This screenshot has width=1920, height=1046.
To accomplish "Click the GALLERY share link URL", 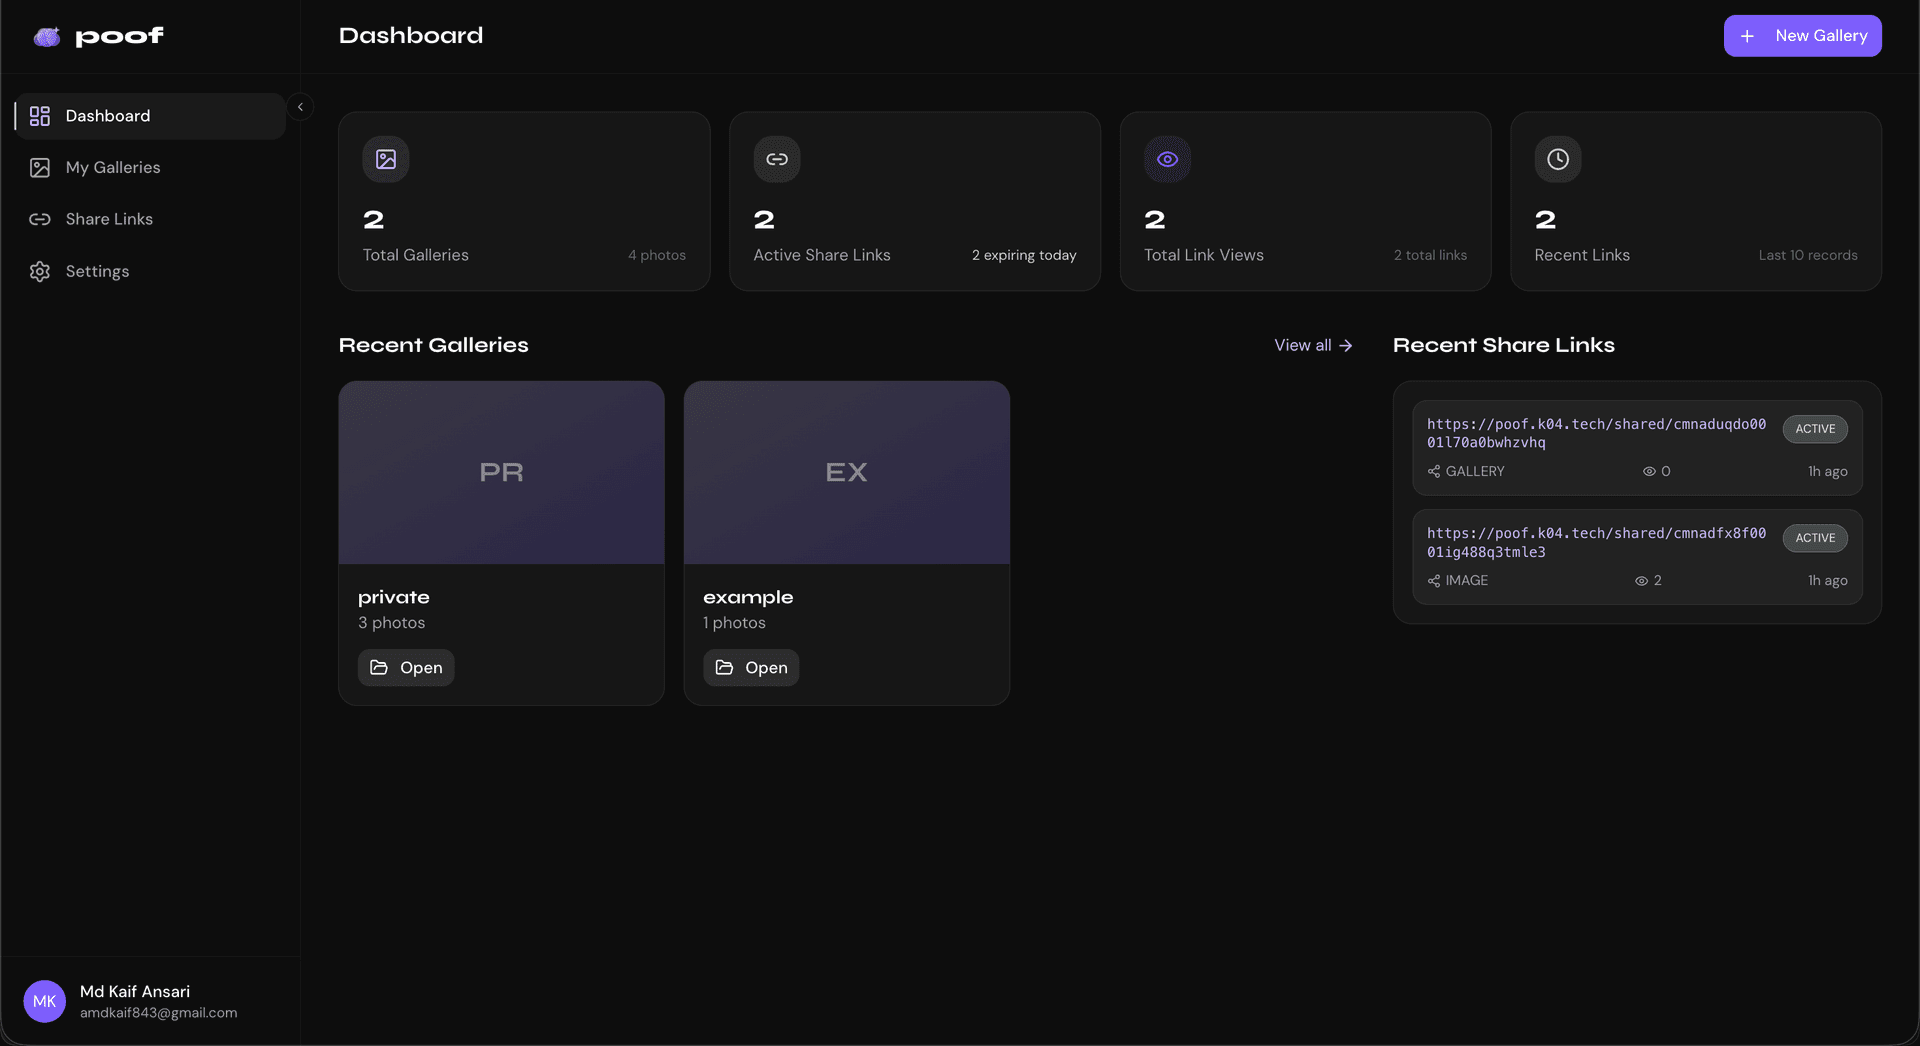I will click(x=1596, y=433).
